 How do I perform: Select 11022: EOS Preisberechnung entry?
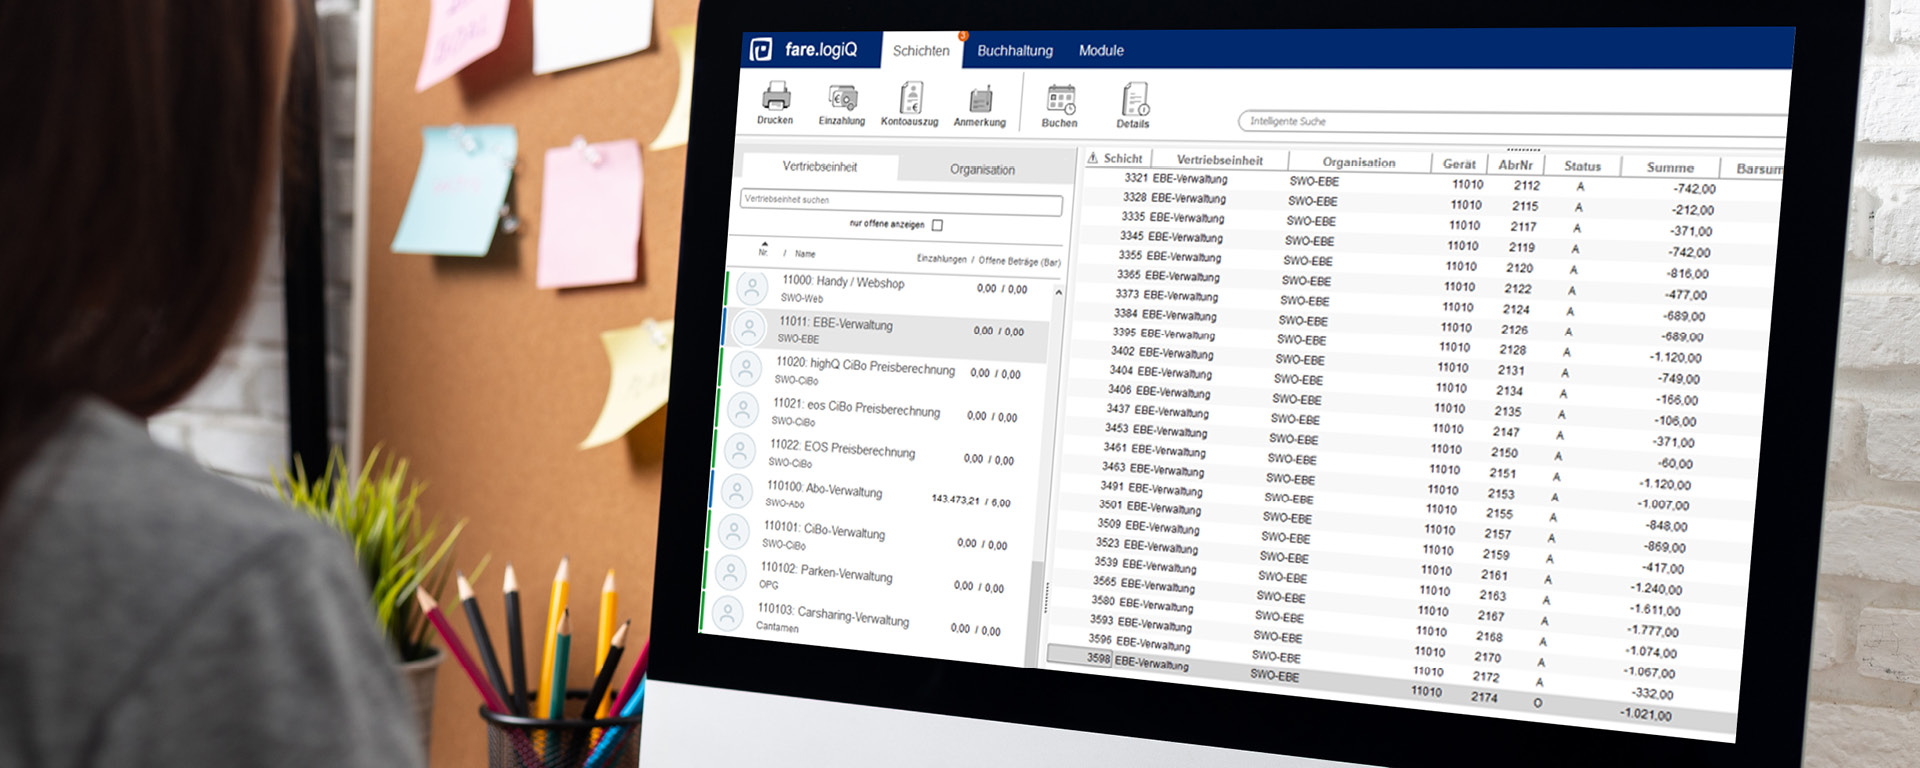(841, 449)
